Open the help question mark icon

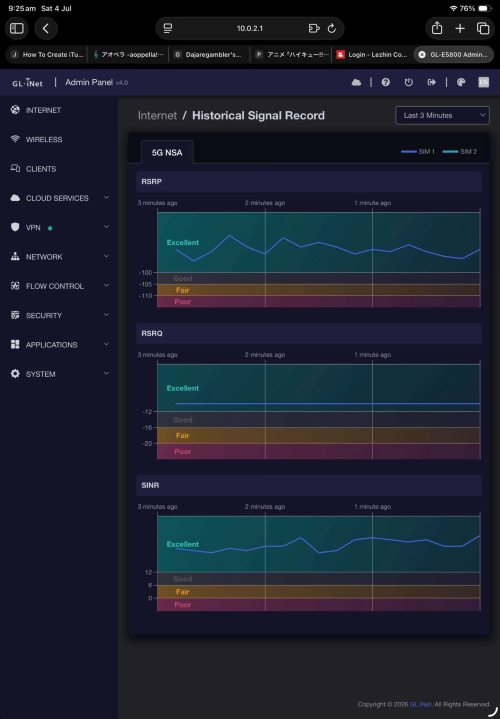click(x=386, y=83)
